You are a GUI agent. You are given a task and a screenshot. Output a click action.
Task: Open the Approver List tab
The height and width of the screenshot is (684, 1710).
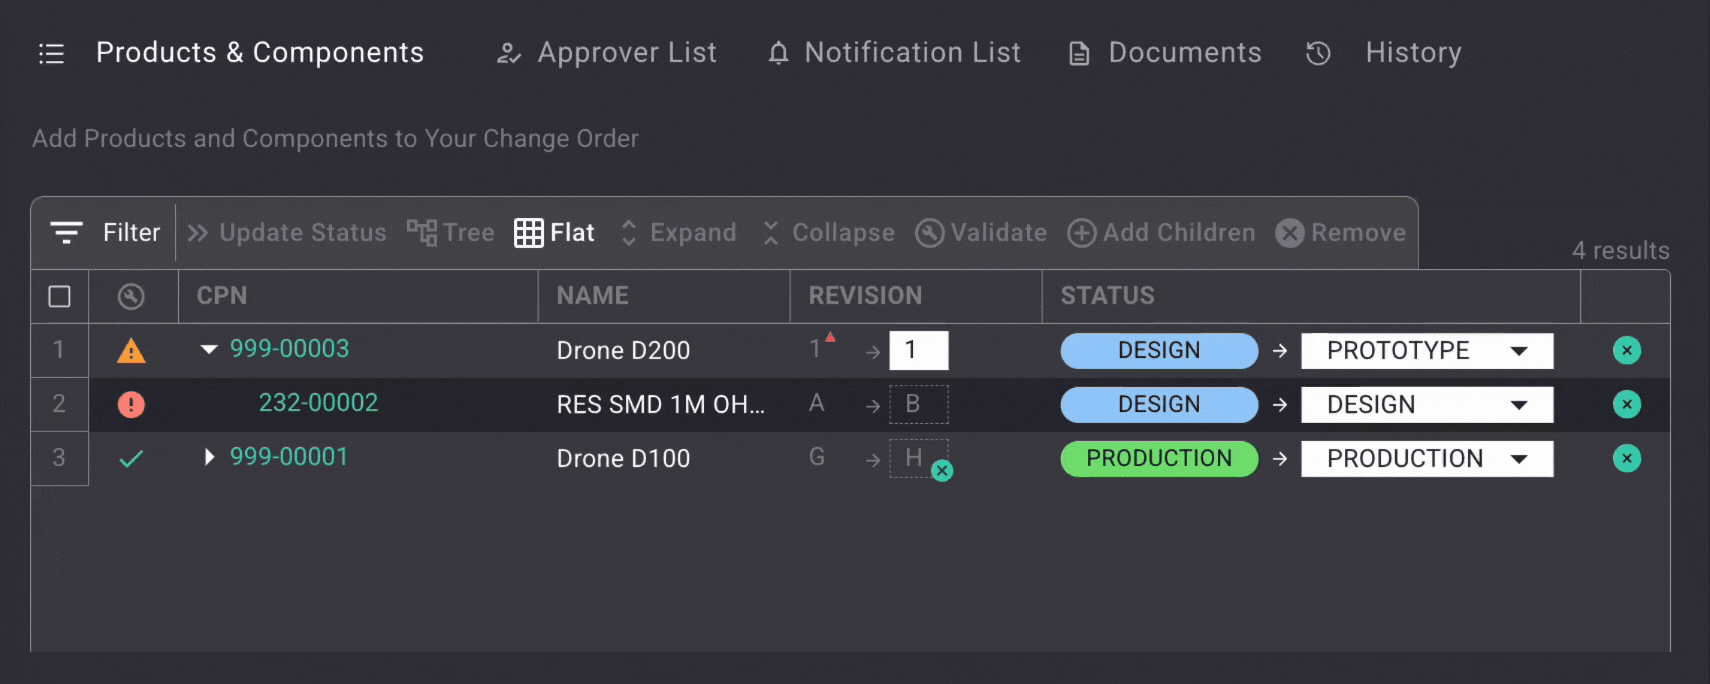[607, 53]
